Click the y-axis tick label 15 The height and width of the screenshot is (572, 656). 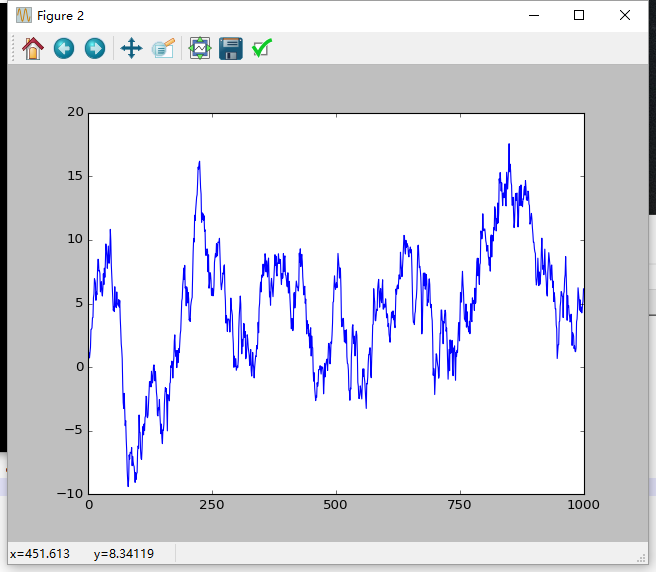click(x=76, y=176)
